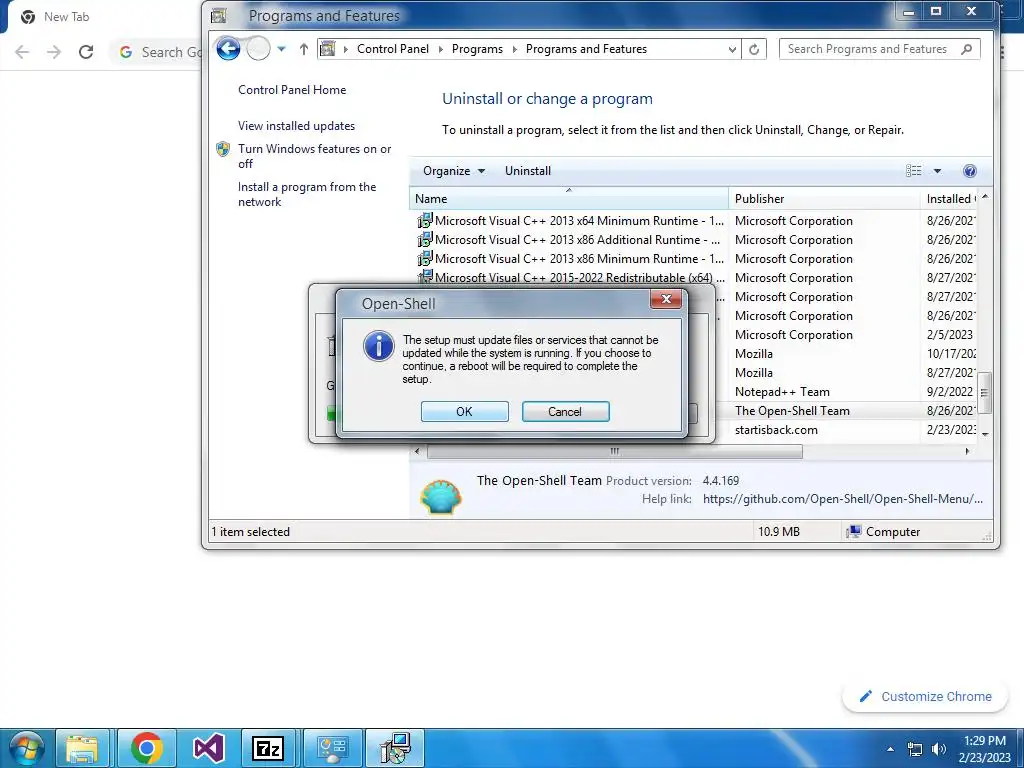Select Programs and Features breadcrumb

coord(586,49)
